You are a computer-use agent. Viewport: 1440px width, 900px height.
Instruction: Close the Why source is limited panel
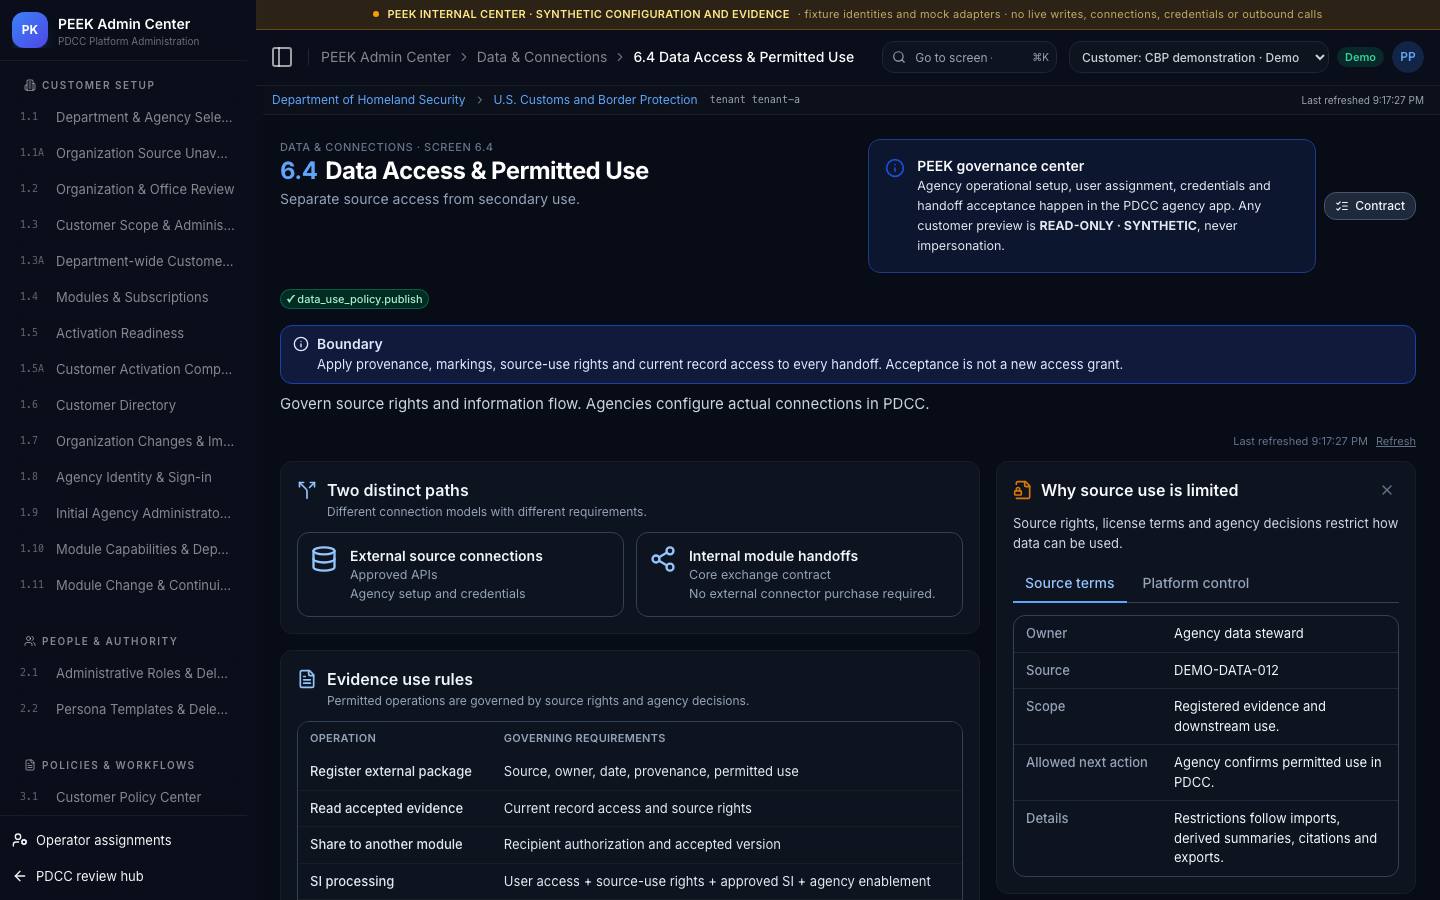pyautogui.click(x=1386, y=490)
